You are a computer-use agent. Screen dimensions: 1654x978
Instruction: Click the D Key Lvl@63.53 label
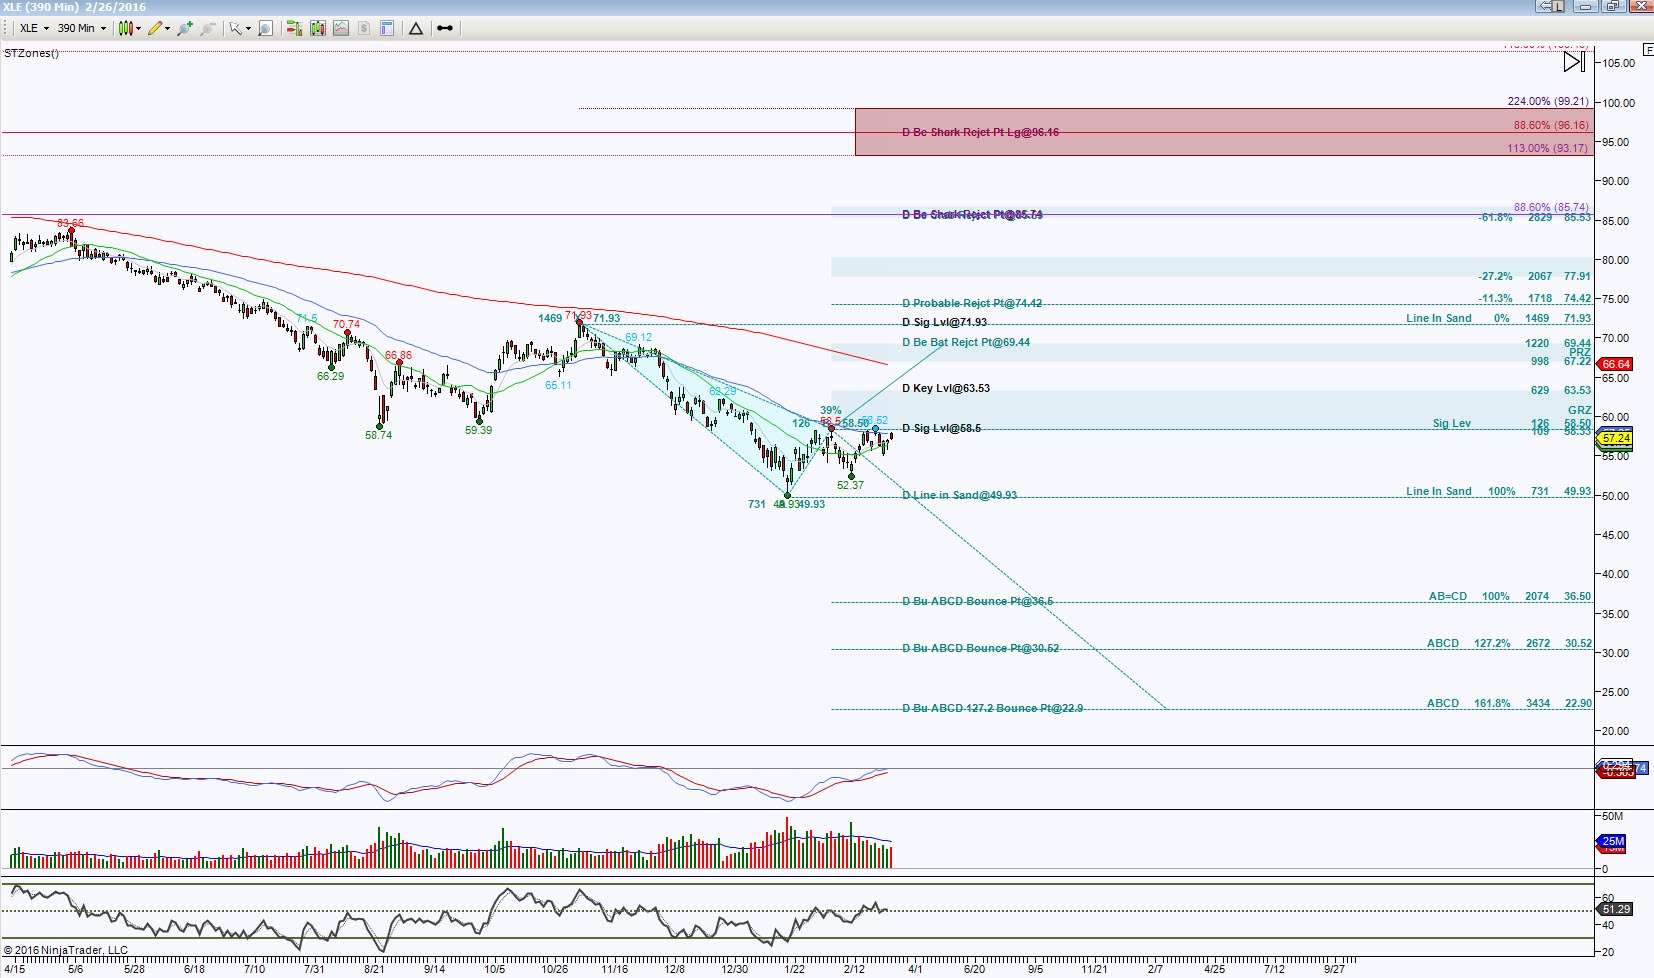point(945,388)
